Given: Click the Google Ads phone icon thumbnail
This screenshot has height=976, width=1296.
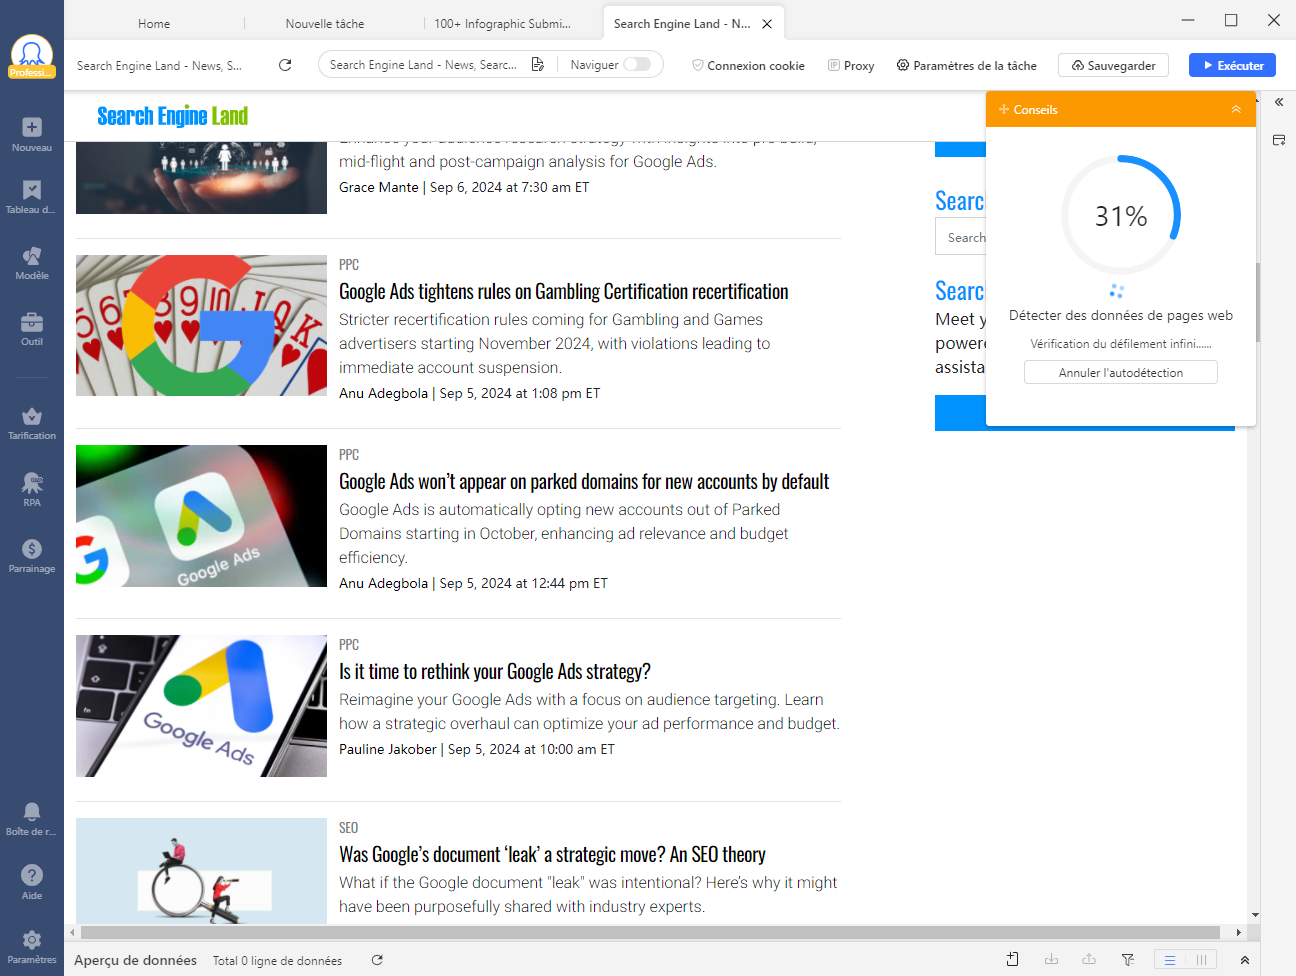Looking at the screenshot, I should coord(201,515).
